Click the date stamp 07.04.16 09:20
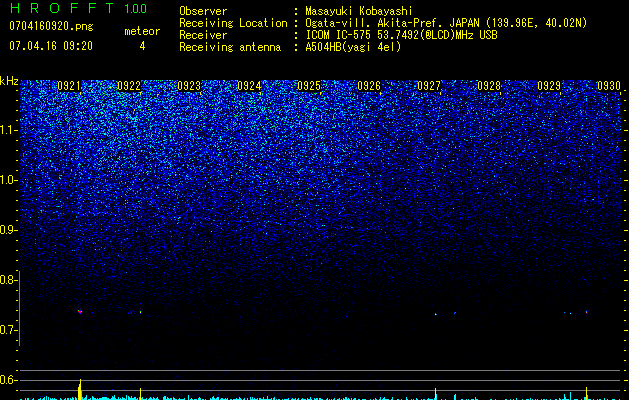Viewport: 629px width, 400px height. pos(51,46)
